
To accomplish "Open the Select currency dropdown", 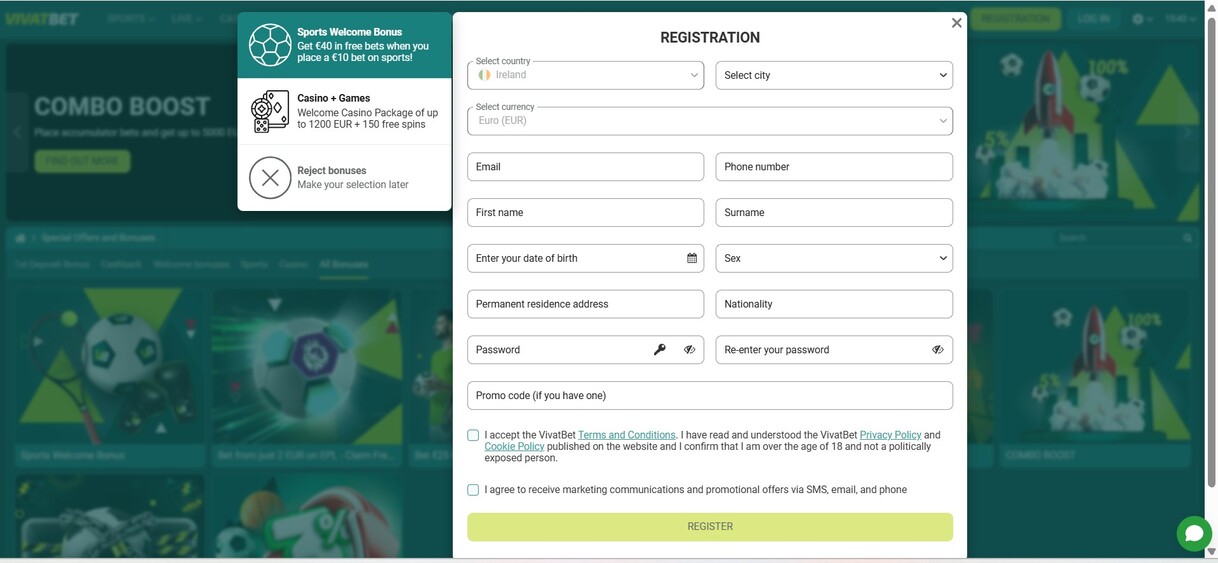I will 710,121.
